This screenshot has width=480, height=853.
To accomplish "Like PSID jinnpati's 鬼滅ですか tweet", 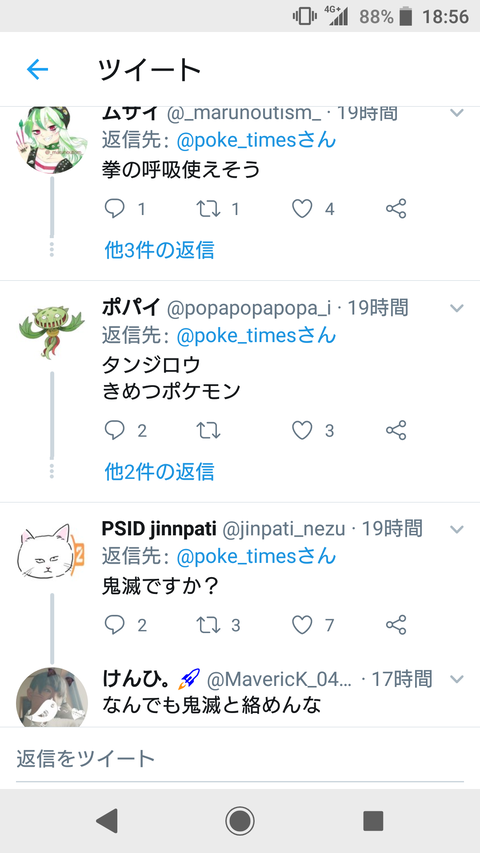I will [x=302, y=625].
